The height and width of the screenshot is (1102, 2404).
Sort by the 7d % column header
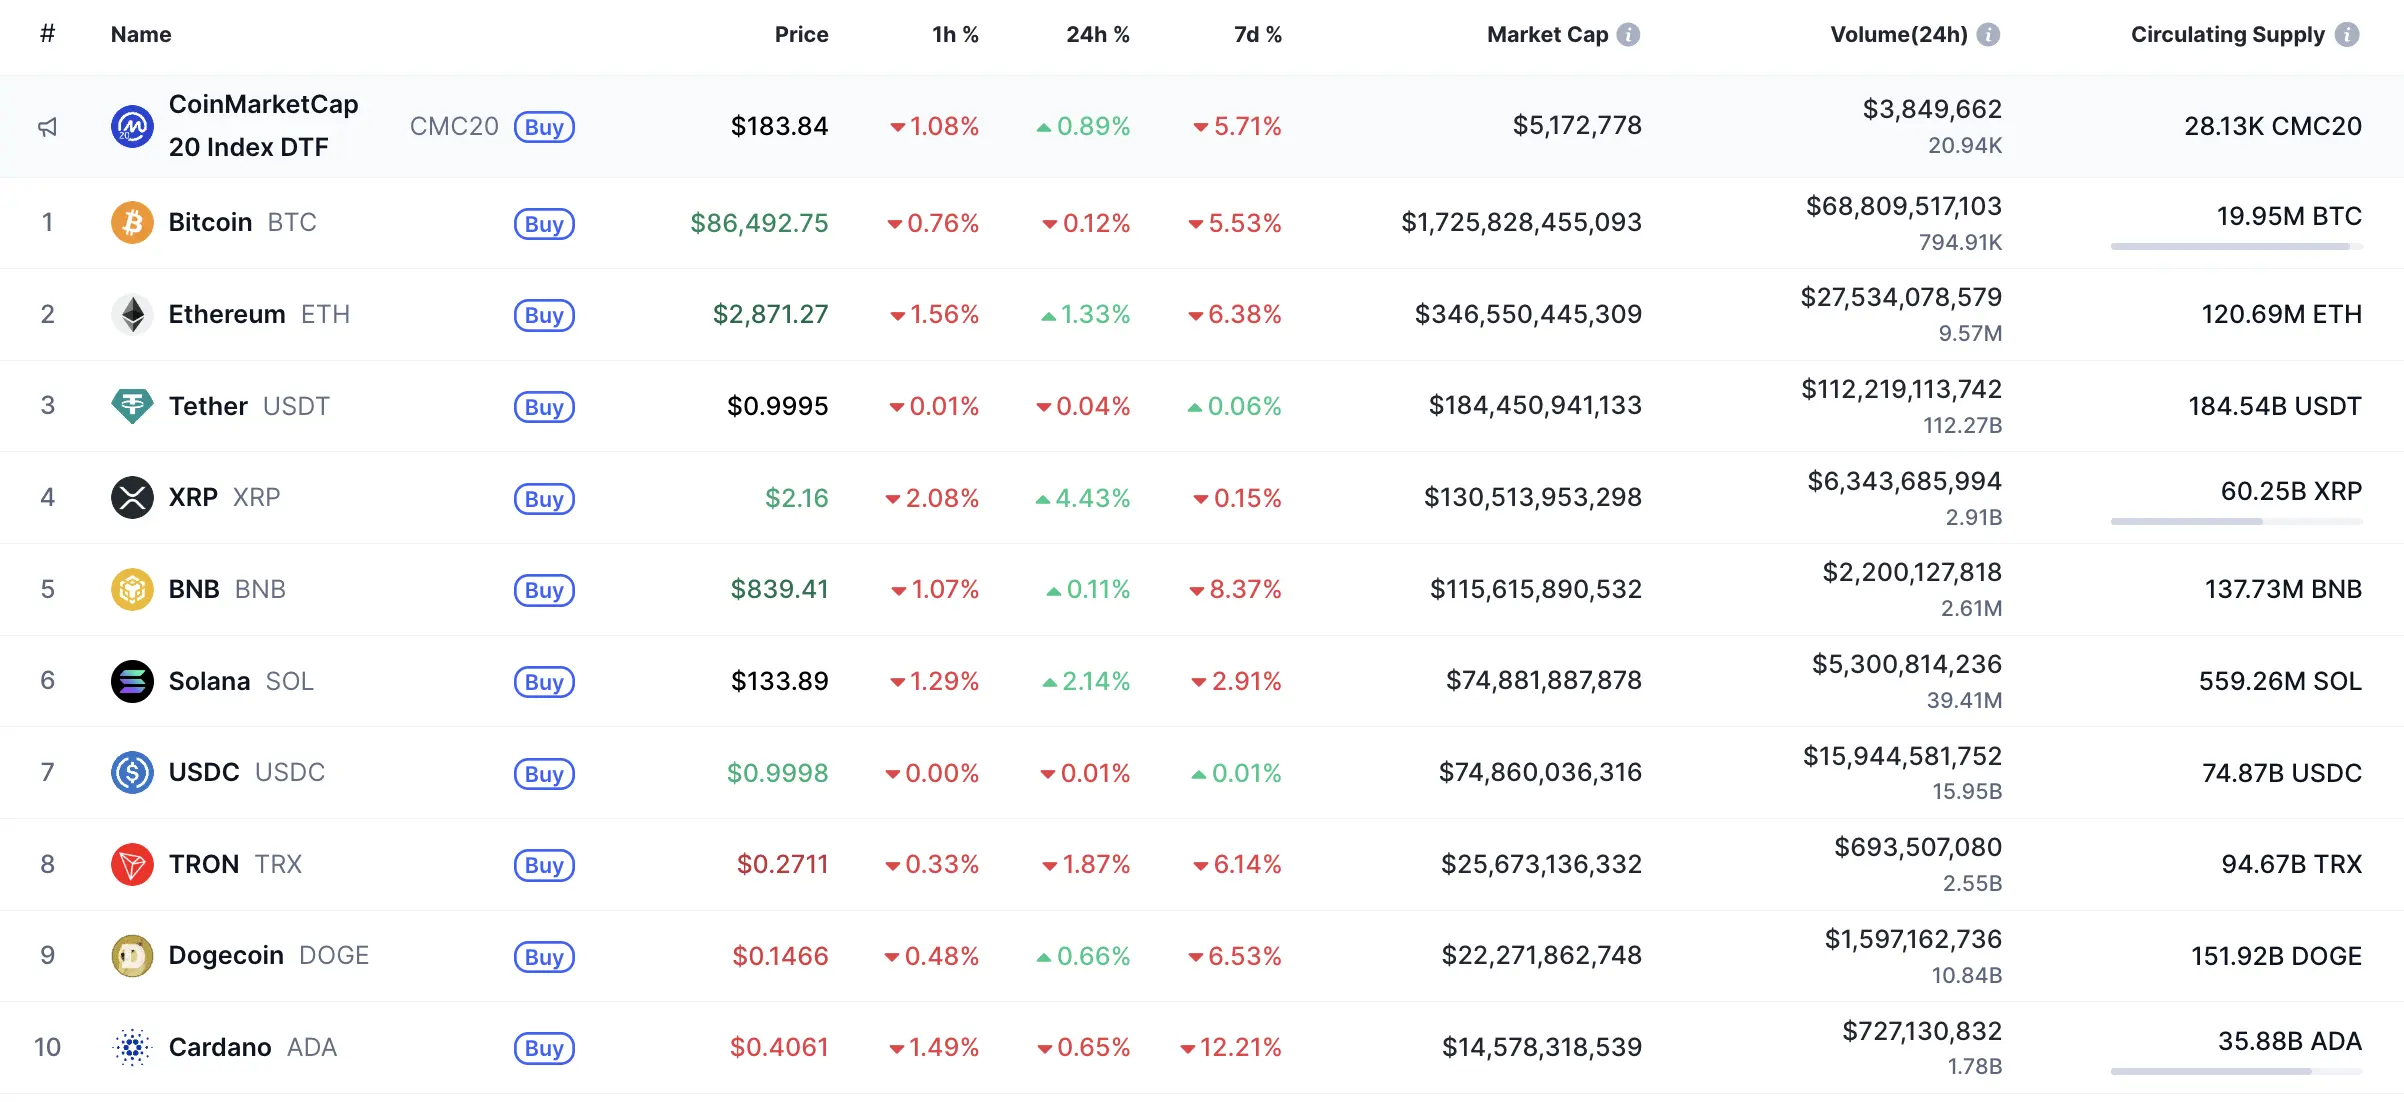pos(1257,34)
